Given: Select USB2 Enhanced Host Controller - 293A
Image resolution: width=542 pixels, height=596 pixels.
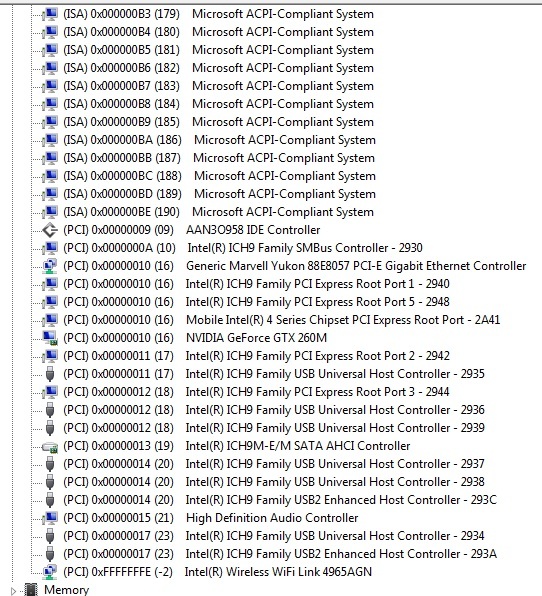Looking at the screenshot, I should pyautogui.click(x=280, y=554).
